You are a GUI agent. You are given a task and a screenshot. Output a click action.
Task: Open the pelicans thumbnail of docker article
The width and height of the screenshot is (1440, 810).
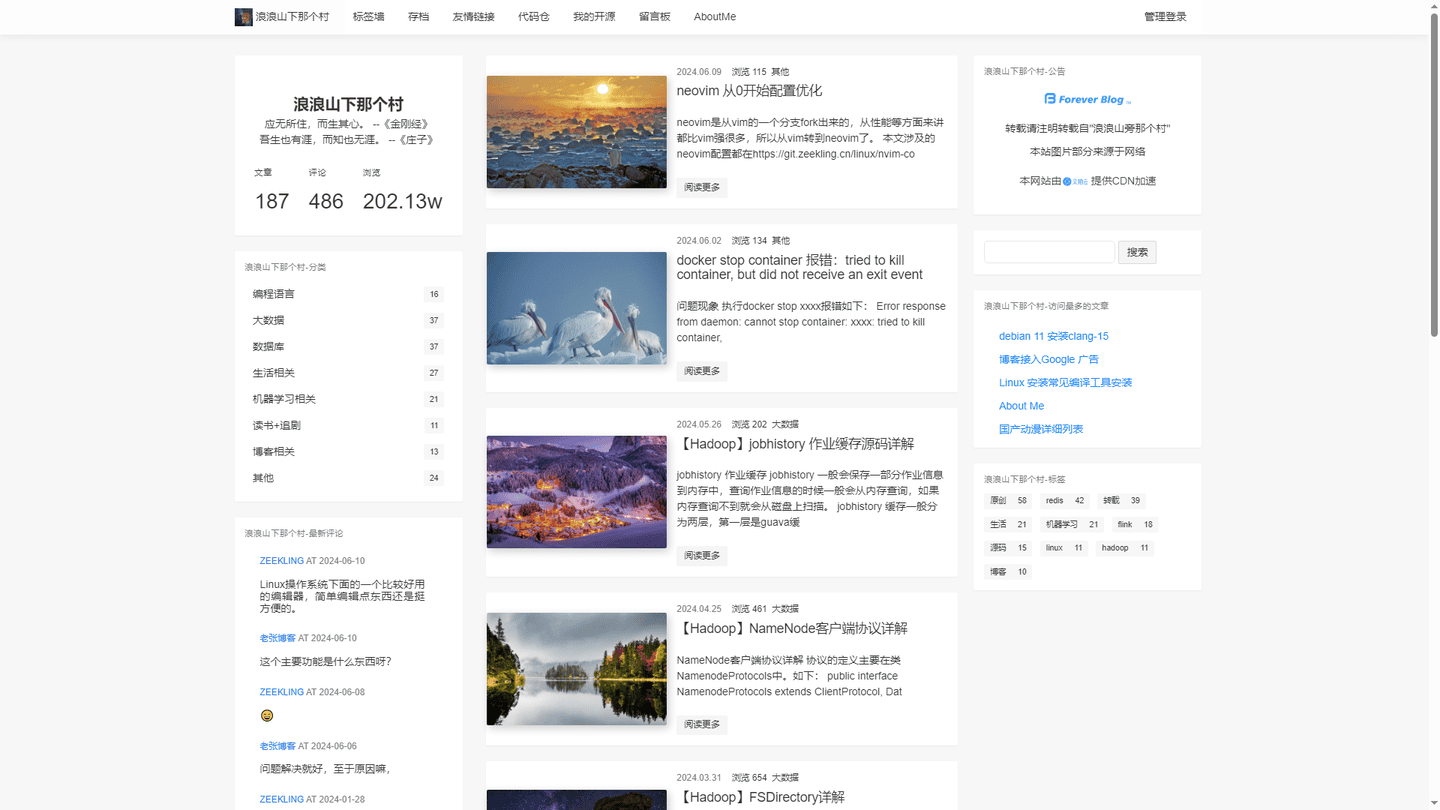[x=577, y=308]
